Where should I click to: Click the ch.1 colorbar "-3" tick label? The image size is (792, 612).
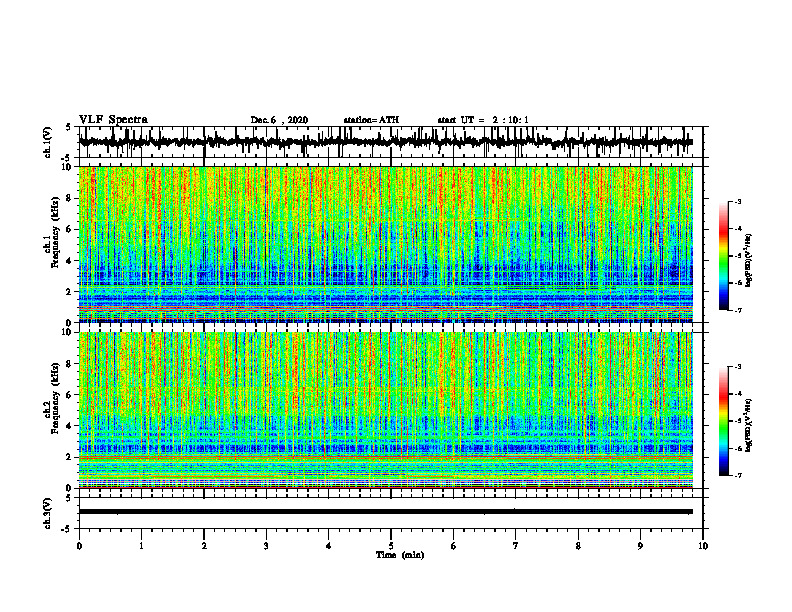click(x=738, y=201)
